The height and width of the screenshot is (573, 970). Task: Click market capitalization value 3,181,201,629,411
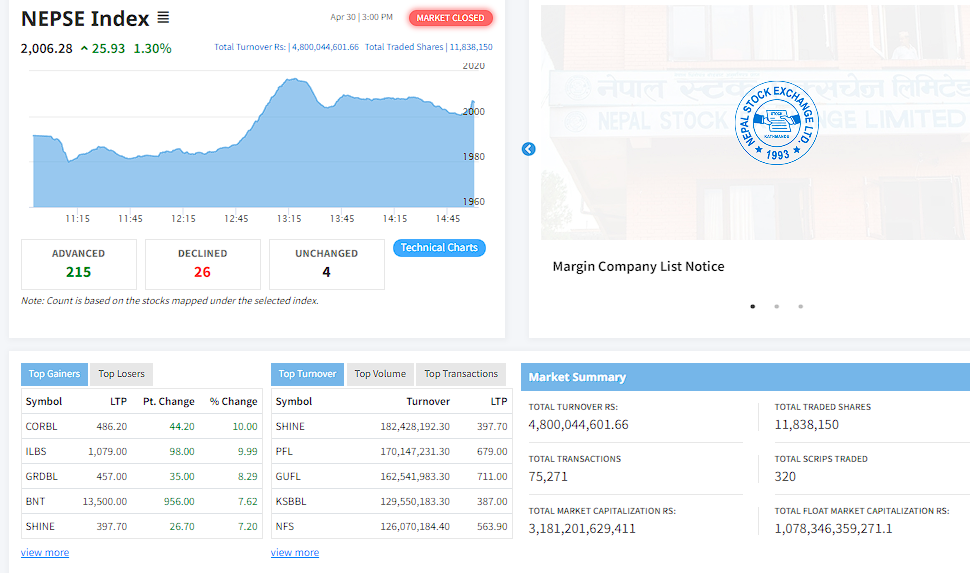pyautogui.click(x=582, y=528)
